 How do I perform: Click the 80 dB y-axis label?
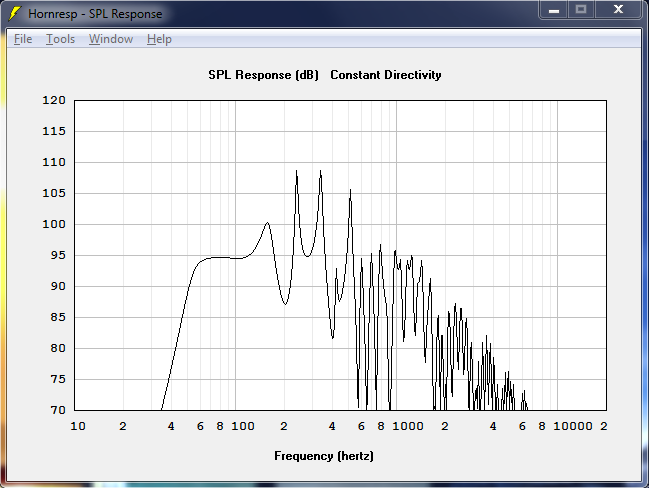click(58, 349)
